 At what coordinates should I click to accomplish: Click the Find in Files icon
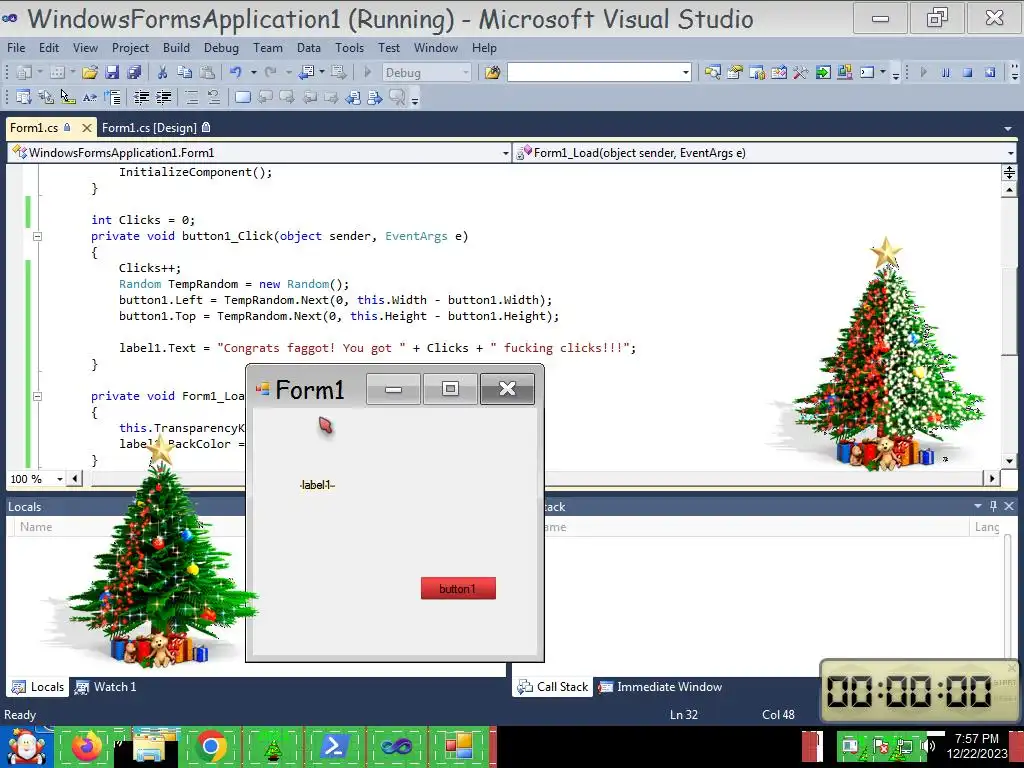coord(492,72)
